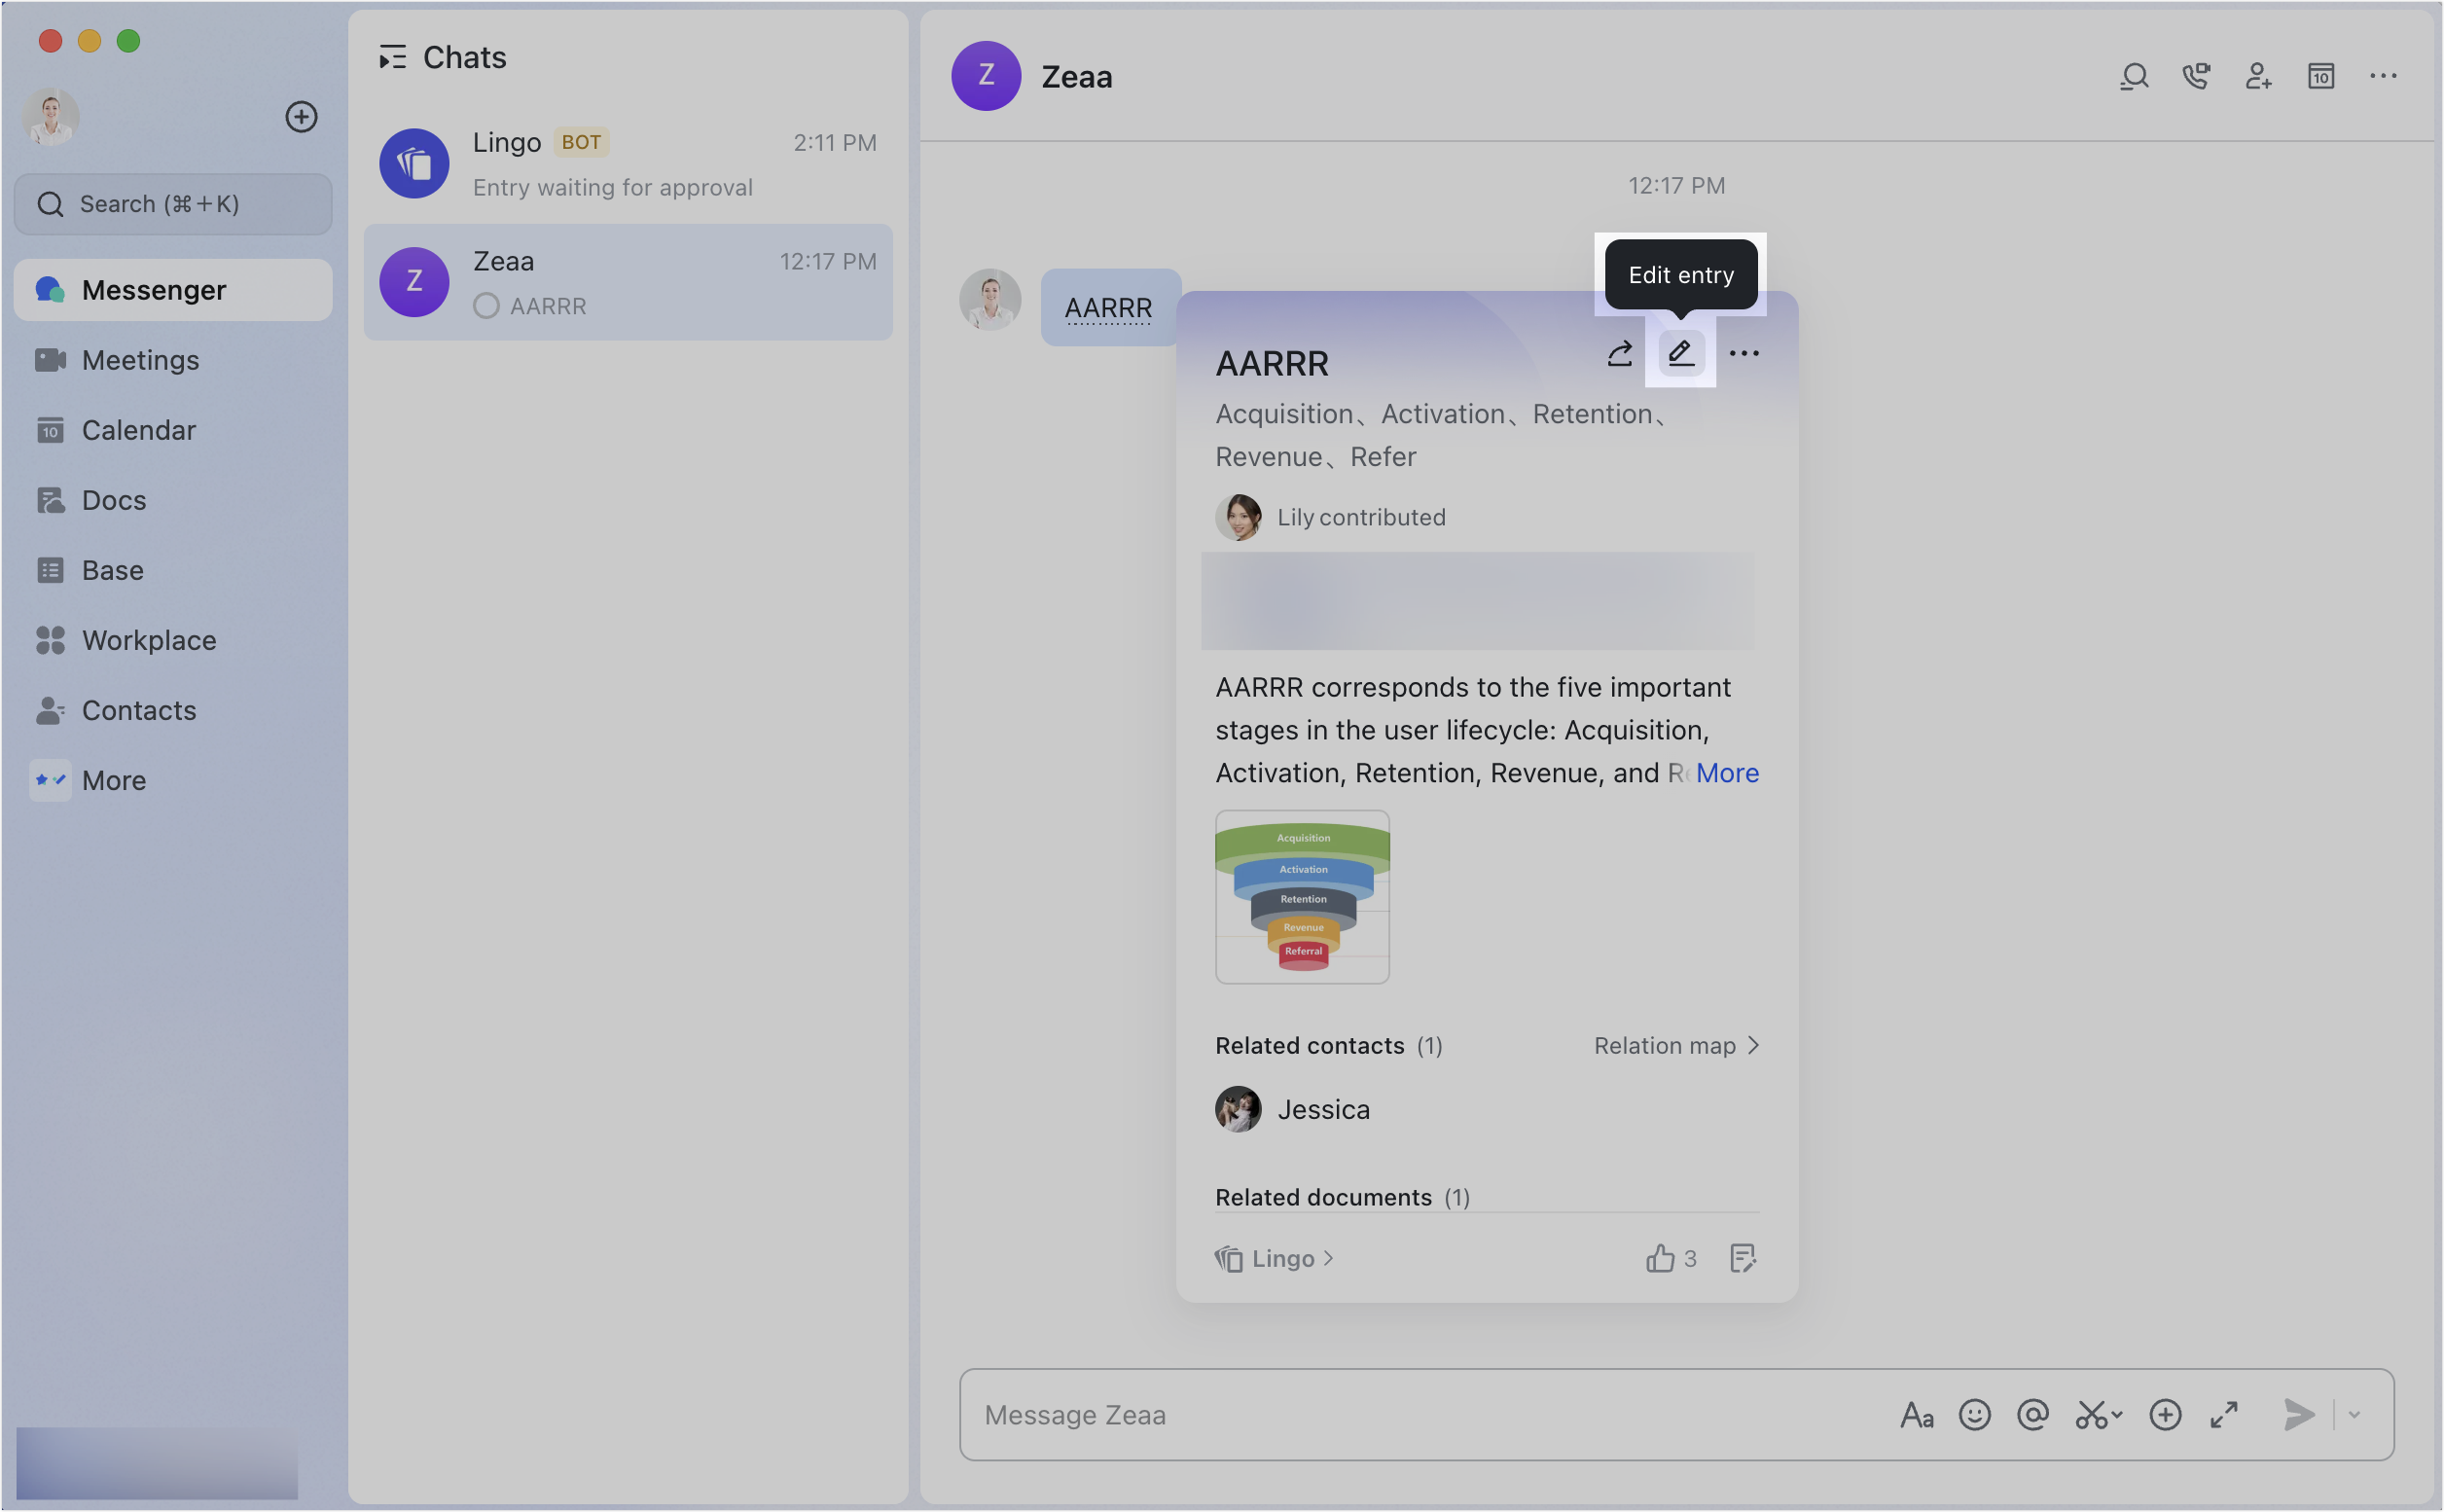Add a member to the Zeaa chat

pyautogui.click(x=2258, y=76)
